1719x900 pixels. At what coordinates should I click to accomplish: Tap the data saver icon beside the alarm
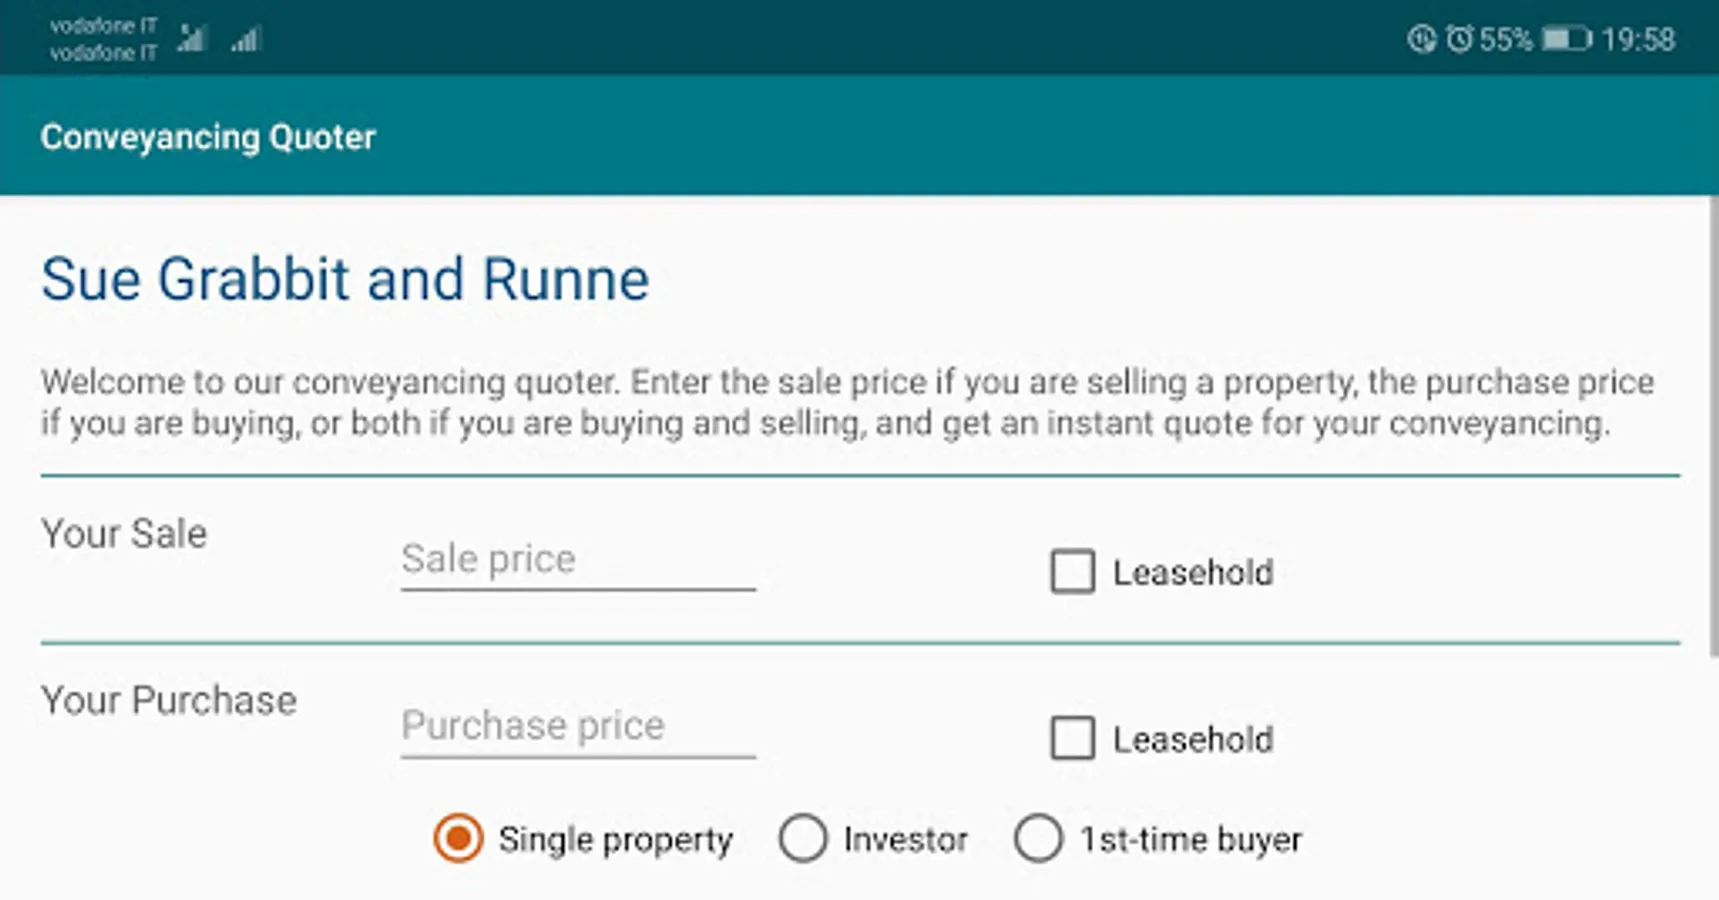[x=1421, y=39]
